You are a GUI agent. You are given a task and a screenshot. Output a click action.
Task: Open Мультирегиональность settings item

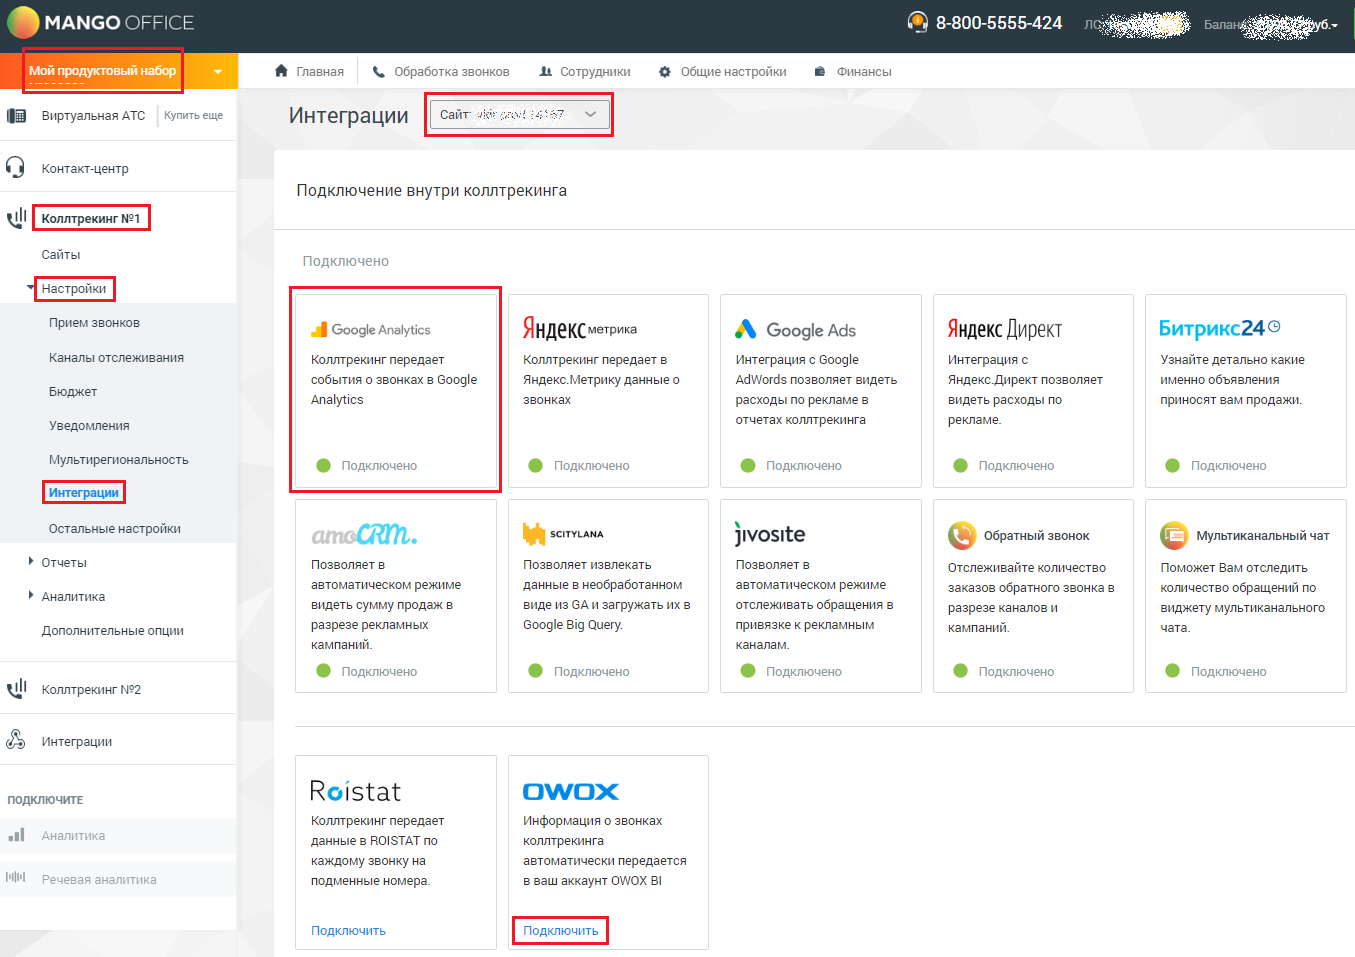pyautogui.click(x=118, y=459)
